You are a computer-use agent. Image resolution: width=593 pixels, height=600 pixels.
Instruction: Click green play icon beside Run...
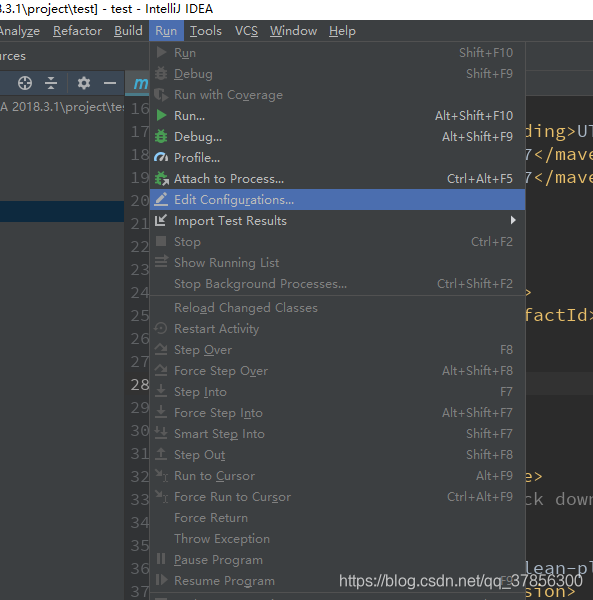161,115
